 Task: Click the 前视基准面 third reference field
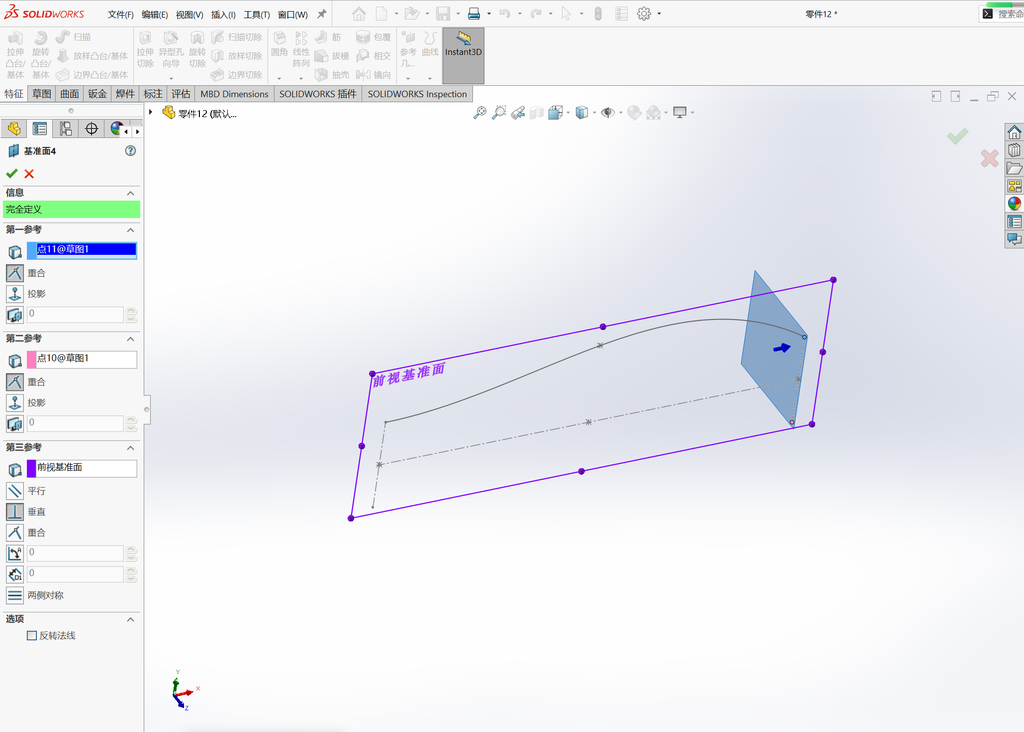(x=82, y=468)
